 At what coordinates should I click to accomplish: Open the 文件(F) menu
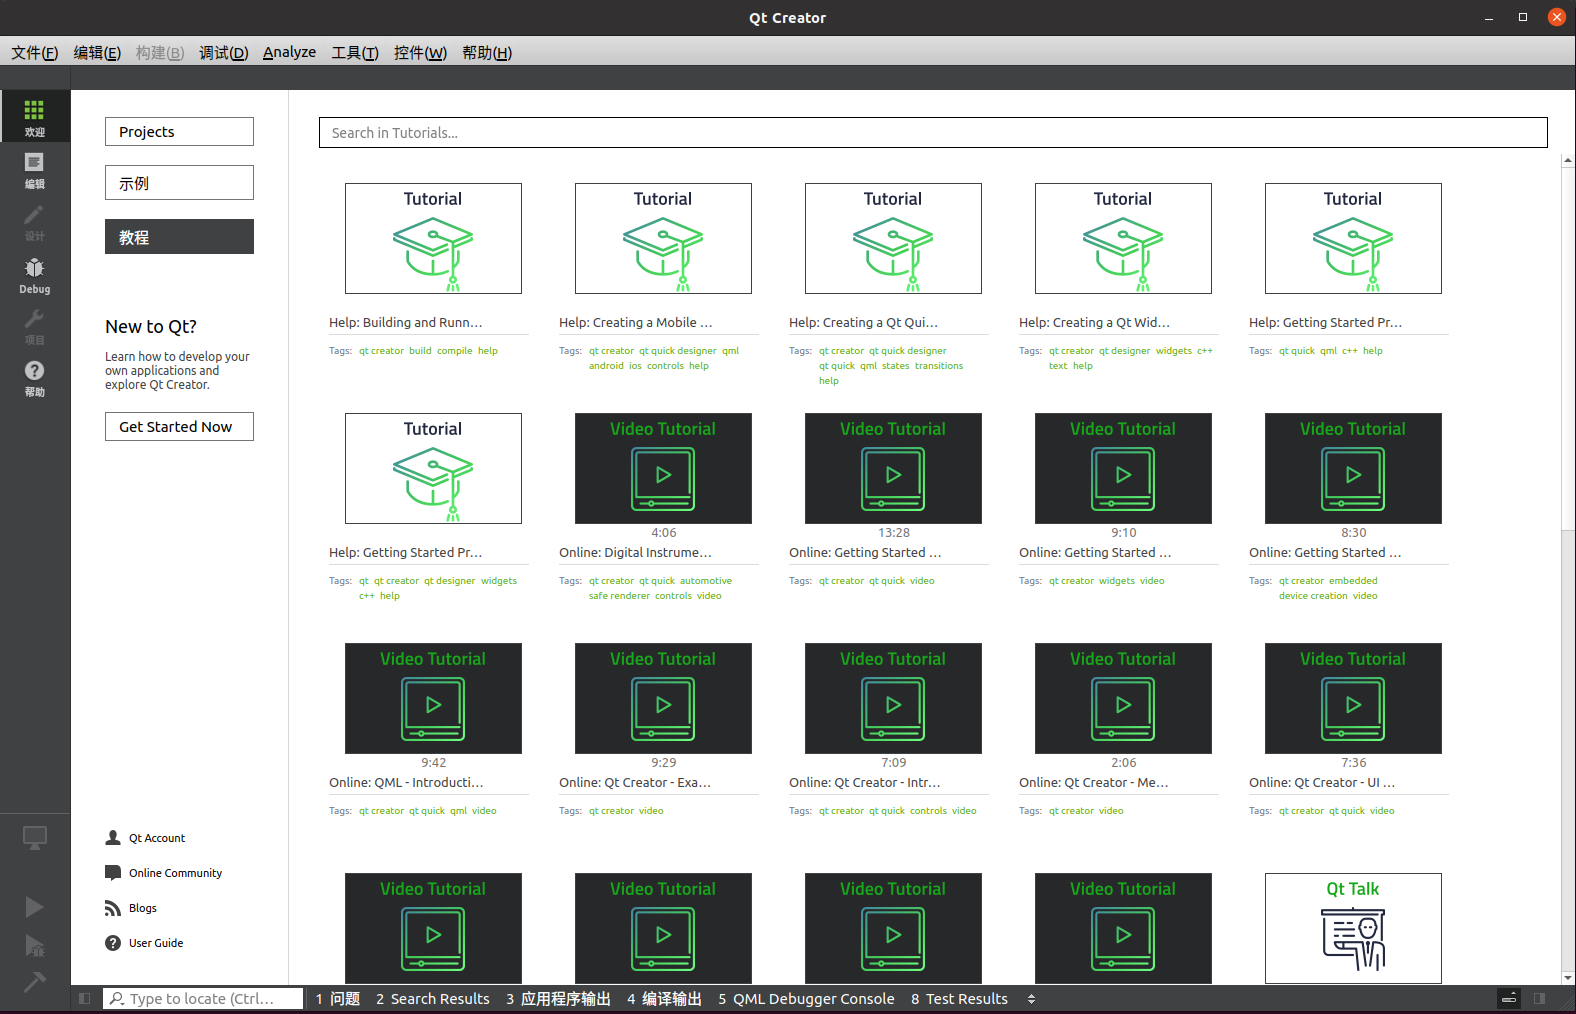(35, 52)
